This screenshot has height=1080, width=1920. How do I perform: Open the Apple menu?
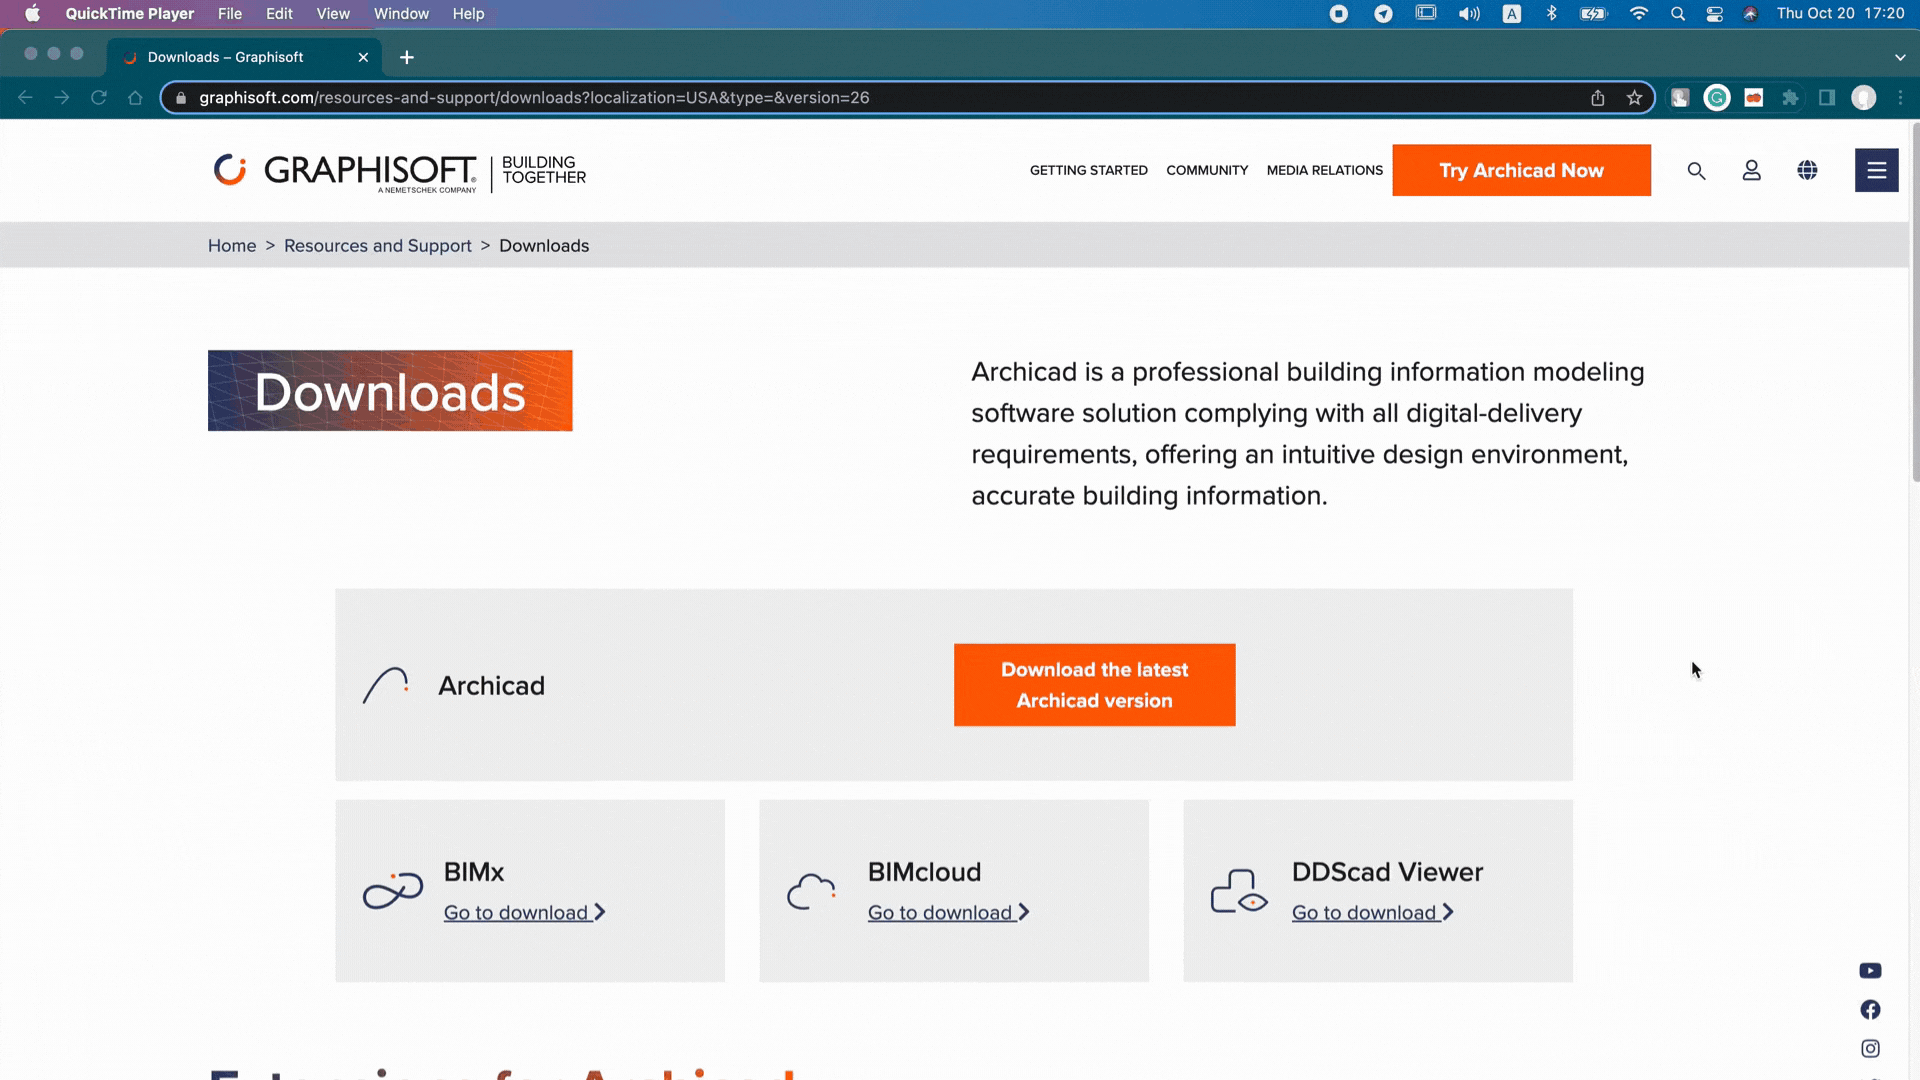coord(32,14)
